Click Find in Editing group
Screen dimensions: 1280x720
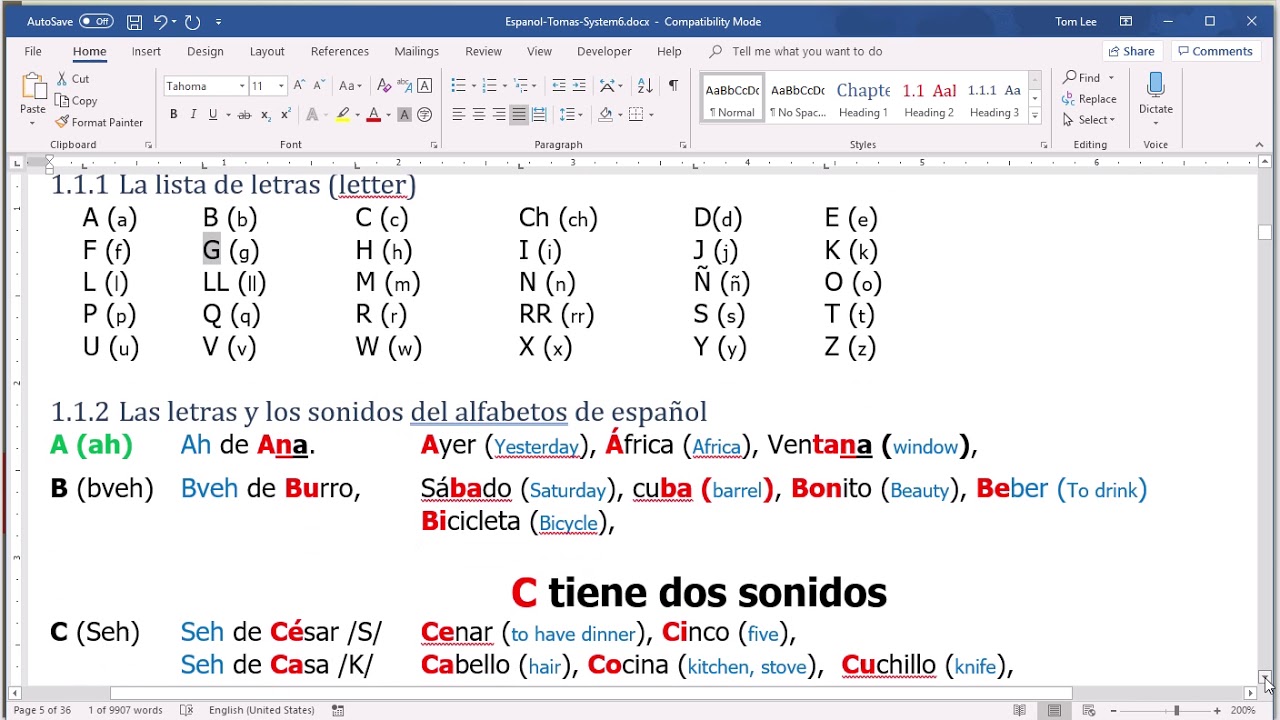pos(1081,78)
